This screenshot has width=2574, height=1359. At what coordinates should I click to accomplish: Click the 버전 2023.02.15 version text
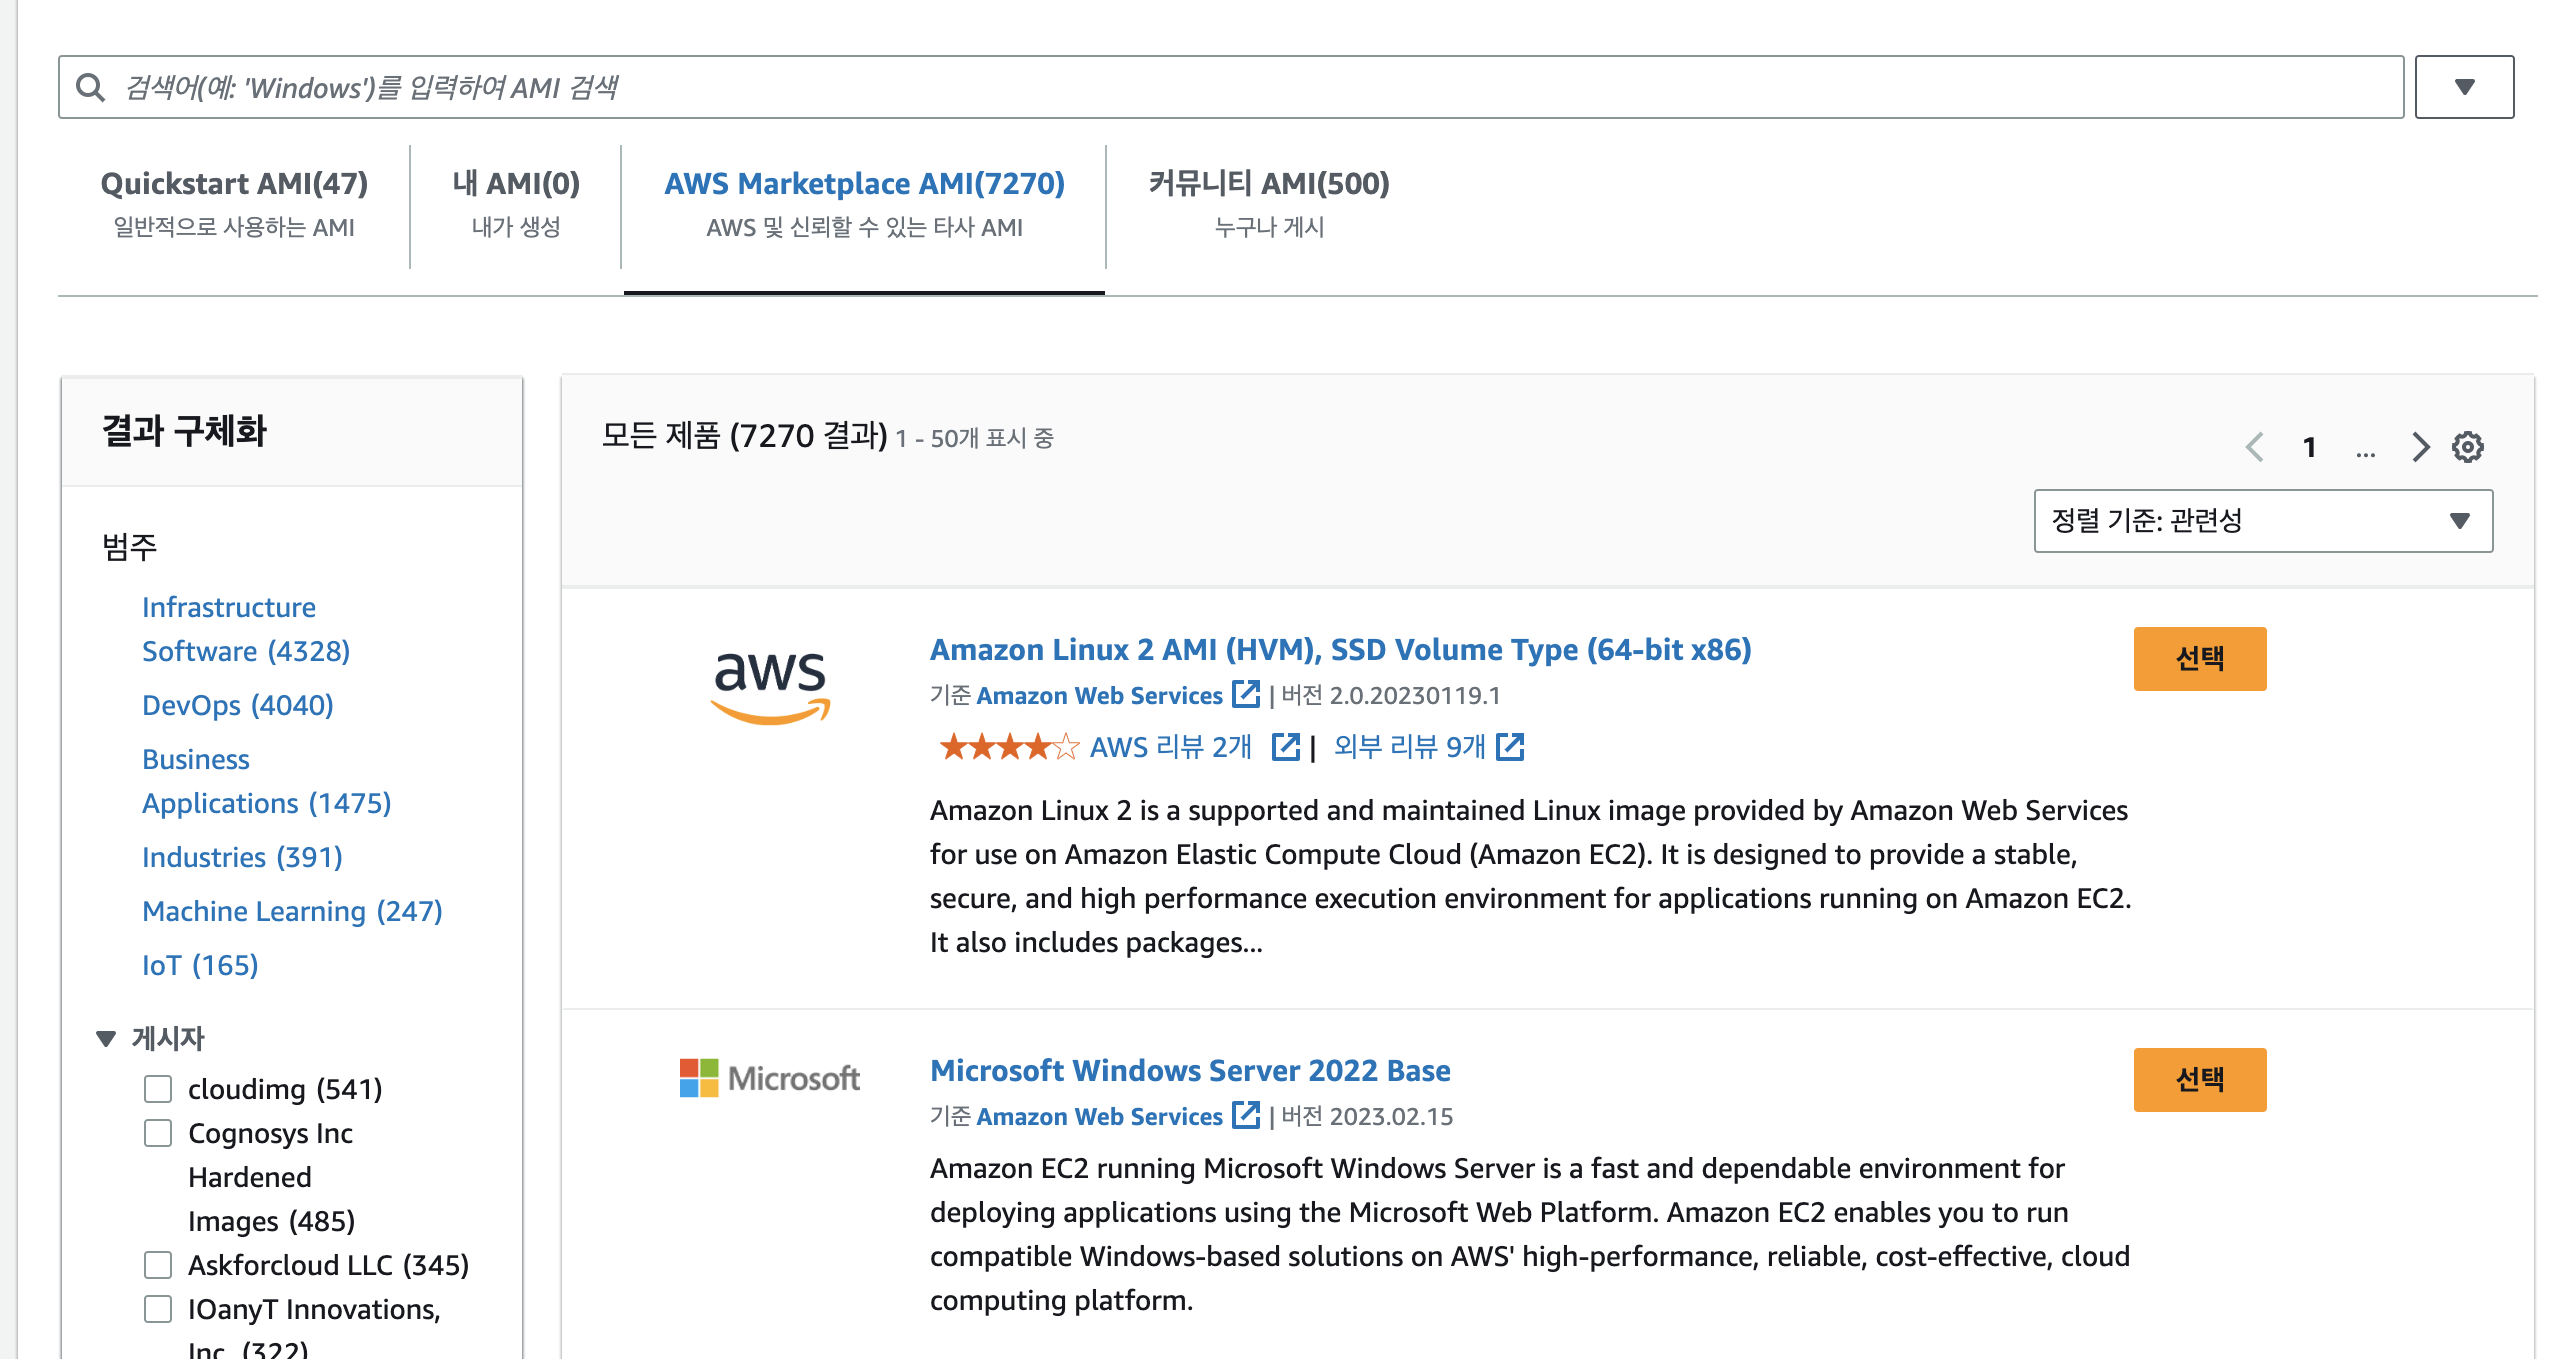(1367, 1116)
